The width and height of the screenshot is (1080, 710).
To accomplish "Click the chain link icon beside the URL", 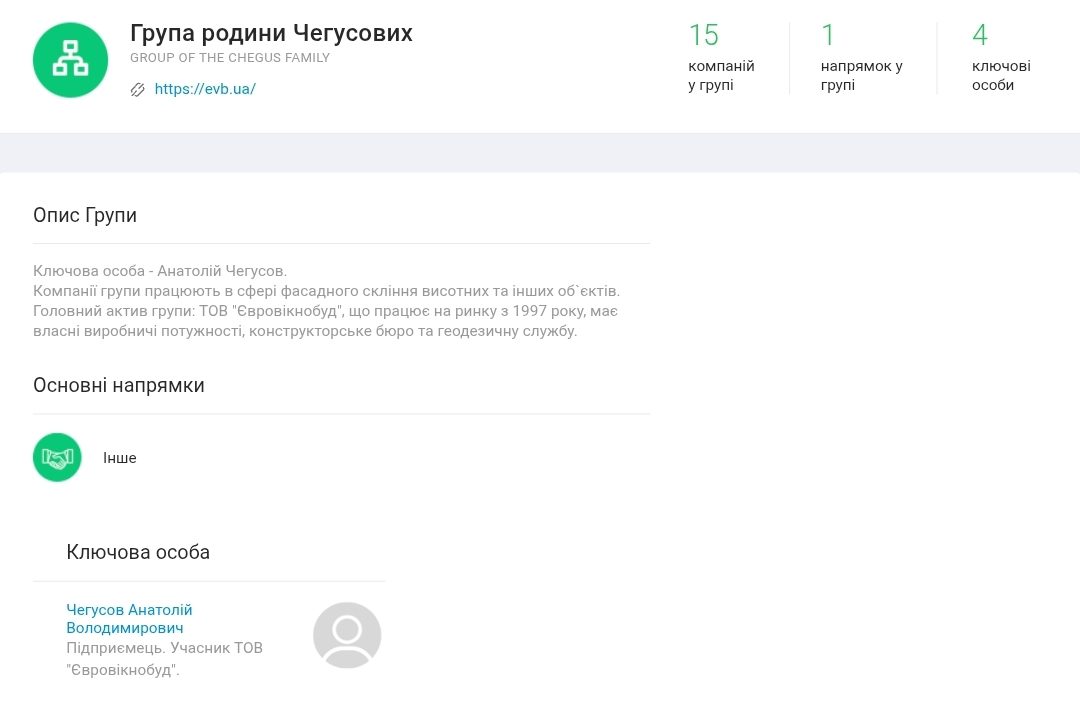I will (x=138, y=89).
